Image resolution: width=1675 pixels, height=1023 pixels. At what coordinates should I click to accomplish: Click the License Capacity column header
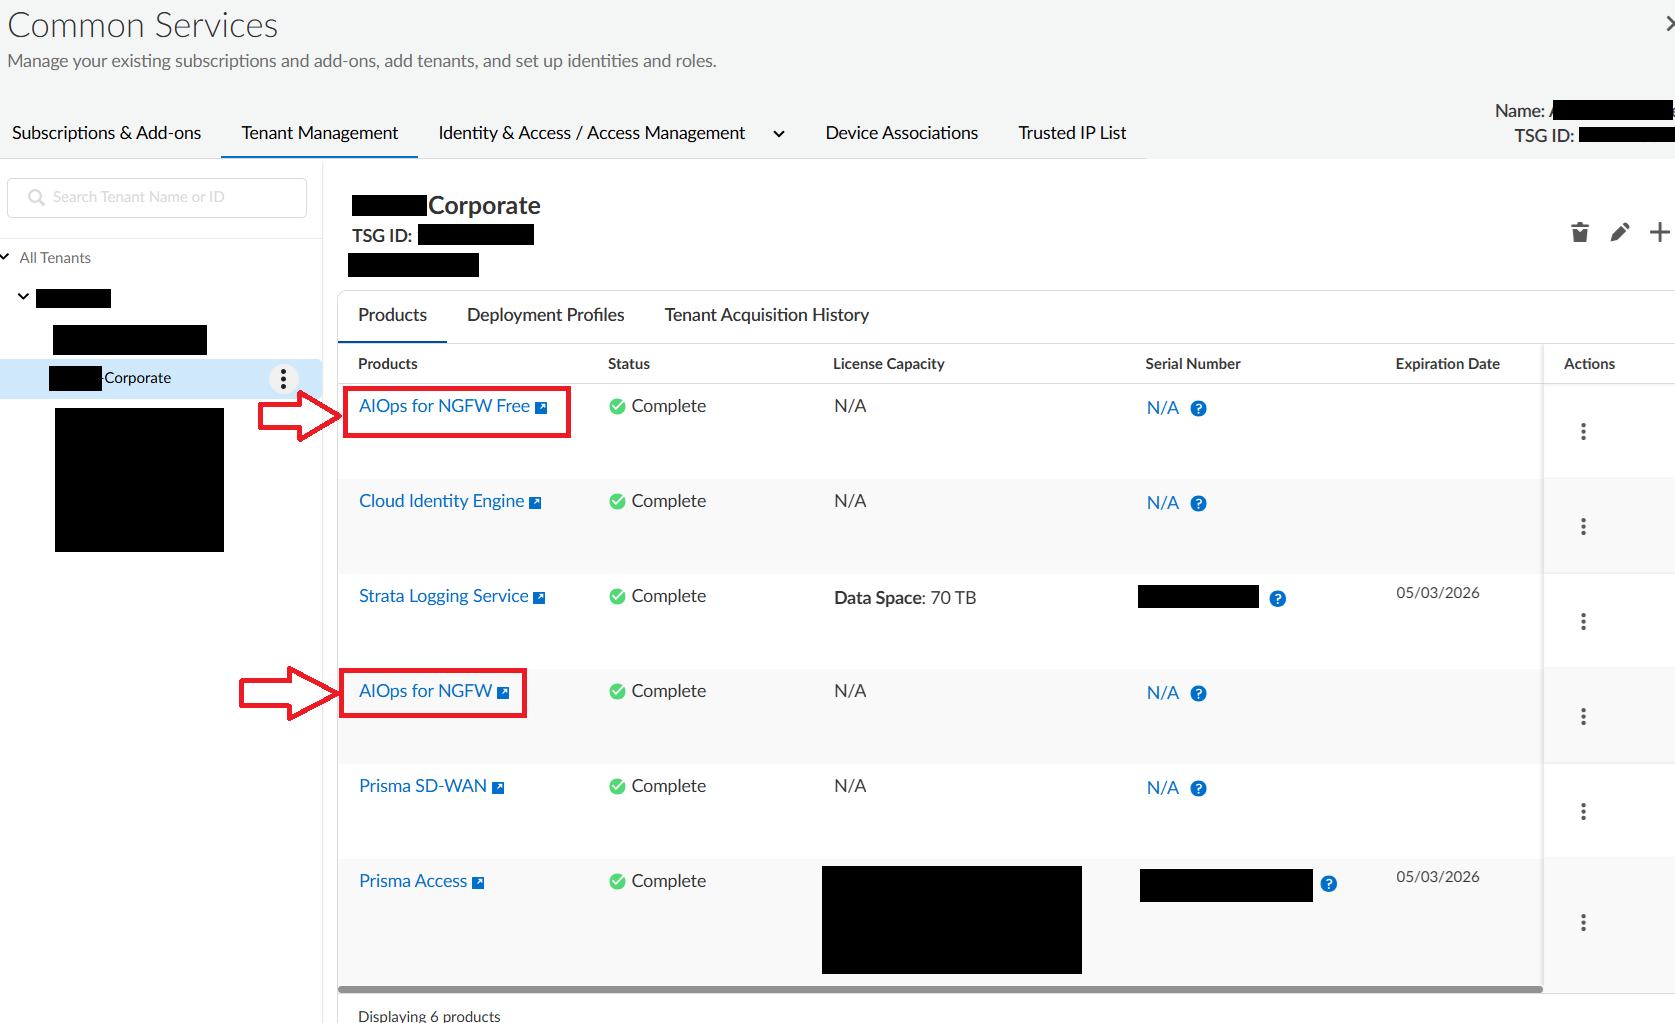click(x=888, y=364)
